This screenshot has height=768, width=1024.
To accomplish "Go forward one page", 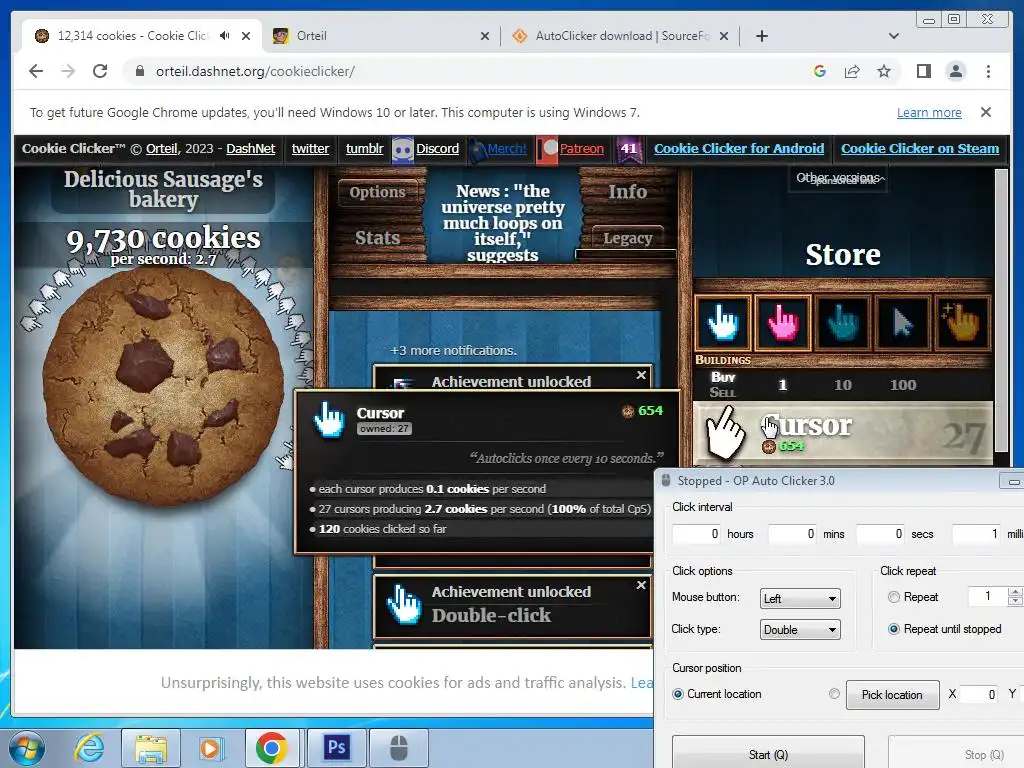I will tap(68, 71).
